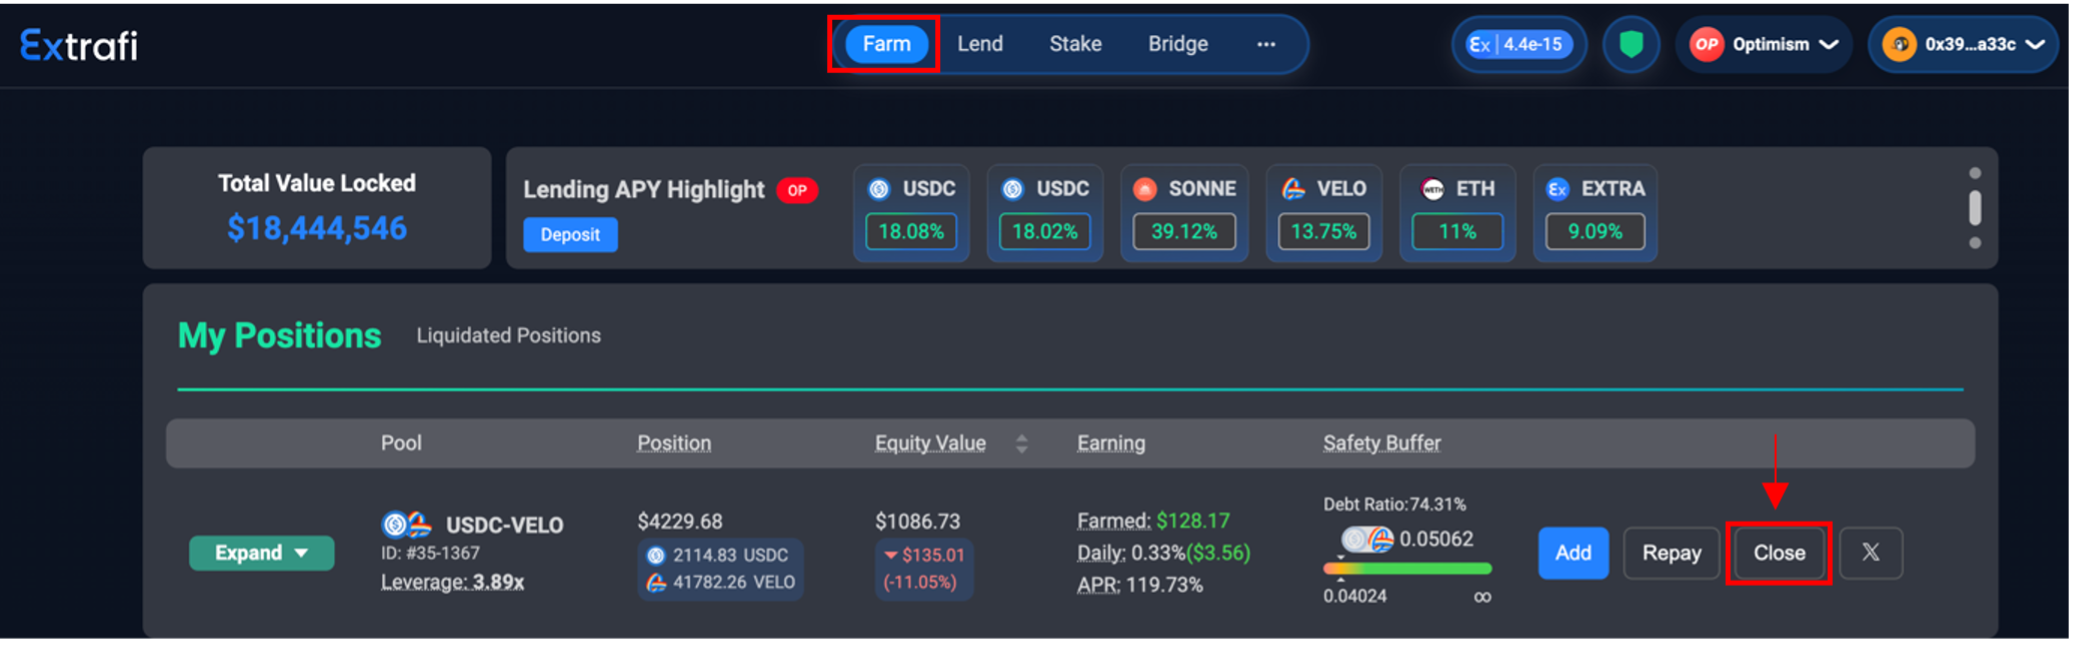Click the Farmed $128.17 earning
The height and width of the screenshot is (646, 2076).
tap(1153, 520)
